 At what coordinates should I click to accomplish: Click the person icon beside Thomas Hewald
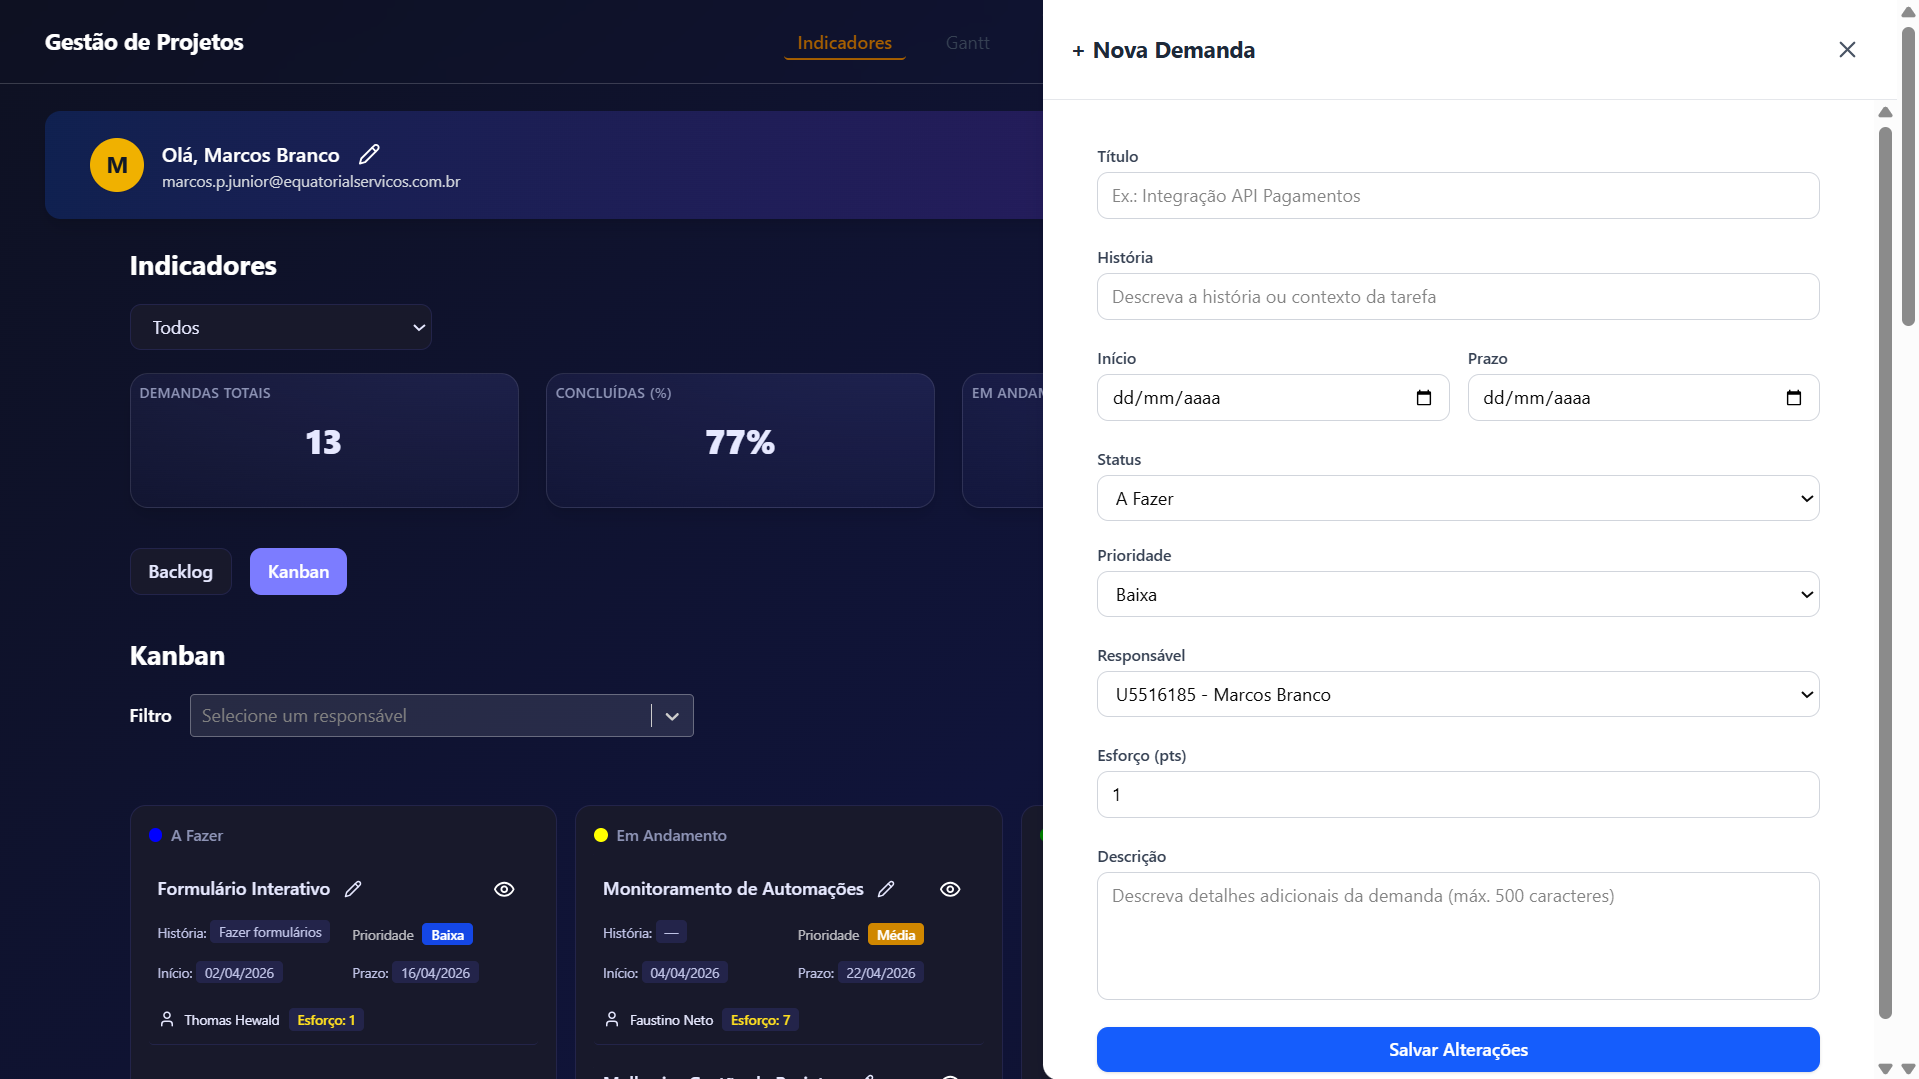167,1019
